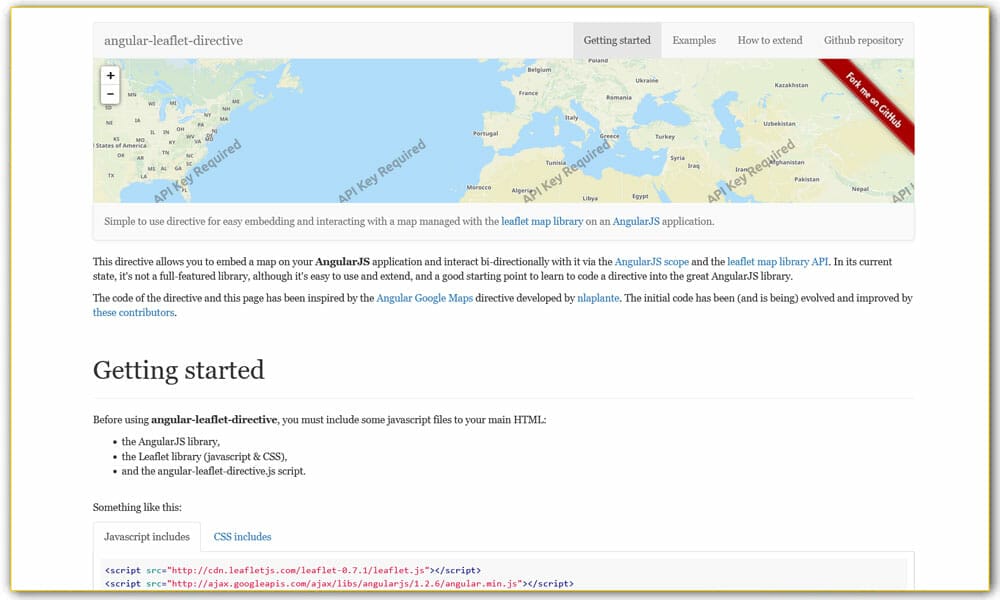Zoom out of the map

(x=110, y=93)
